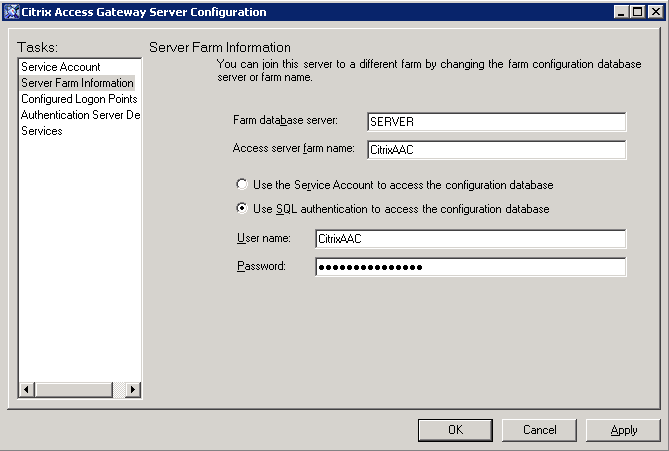669x451 pixels.
Task: Click the Tasks list left scroll arrow
Action: 26,390
